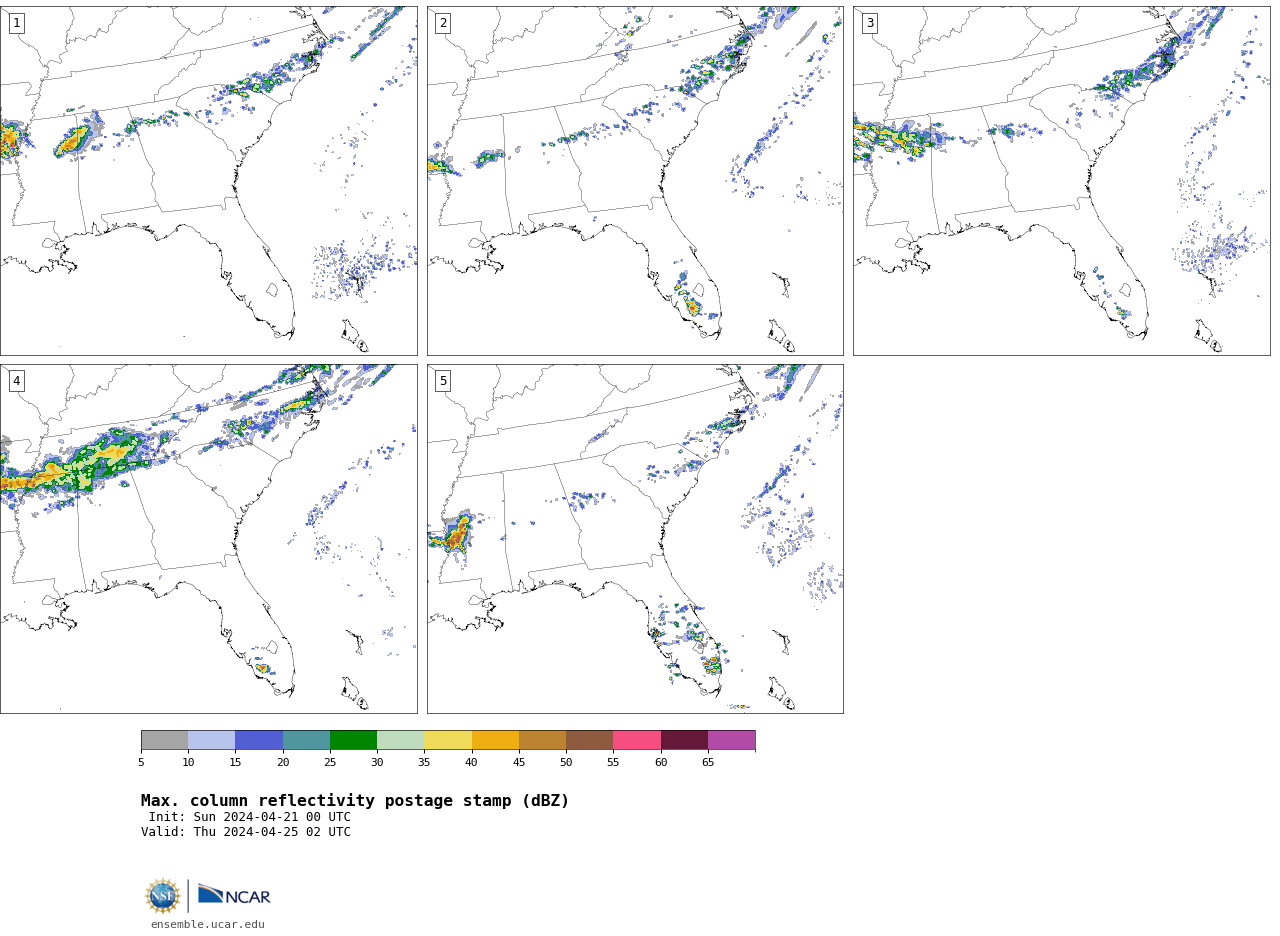The width and height of the screenshot is (1280, 936).
Task: Click the colorbar tick label 50
Action: pyautogui.click(x=566, y=763)
